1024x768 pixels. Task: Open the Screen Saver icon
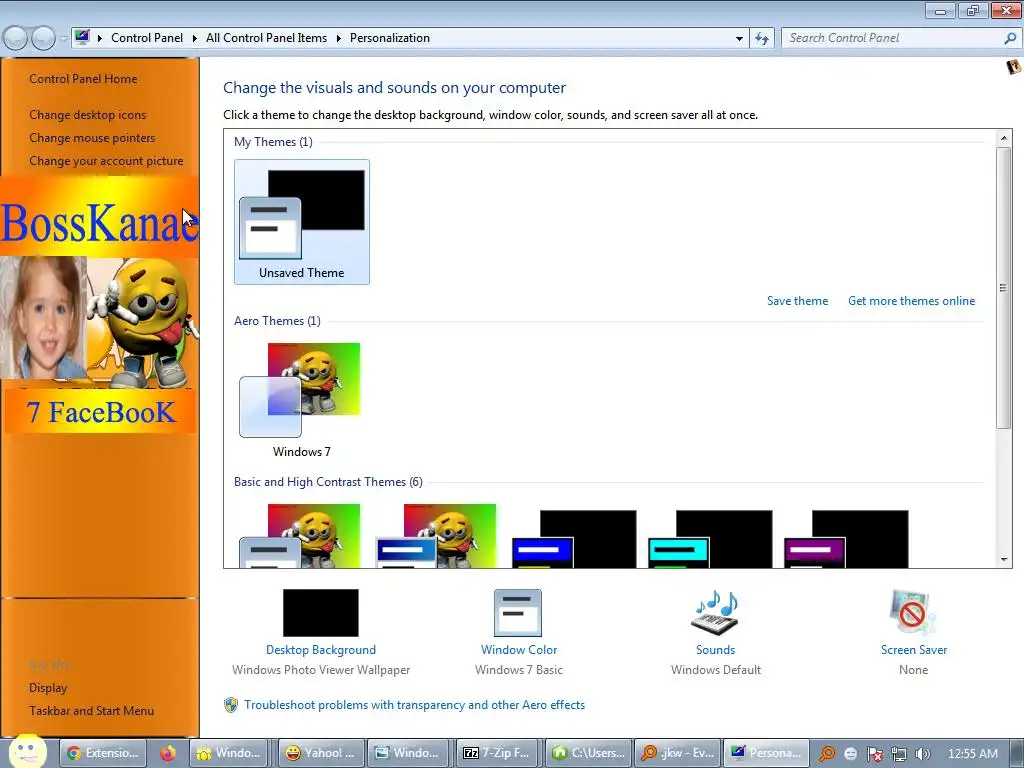tap(913, 613)
